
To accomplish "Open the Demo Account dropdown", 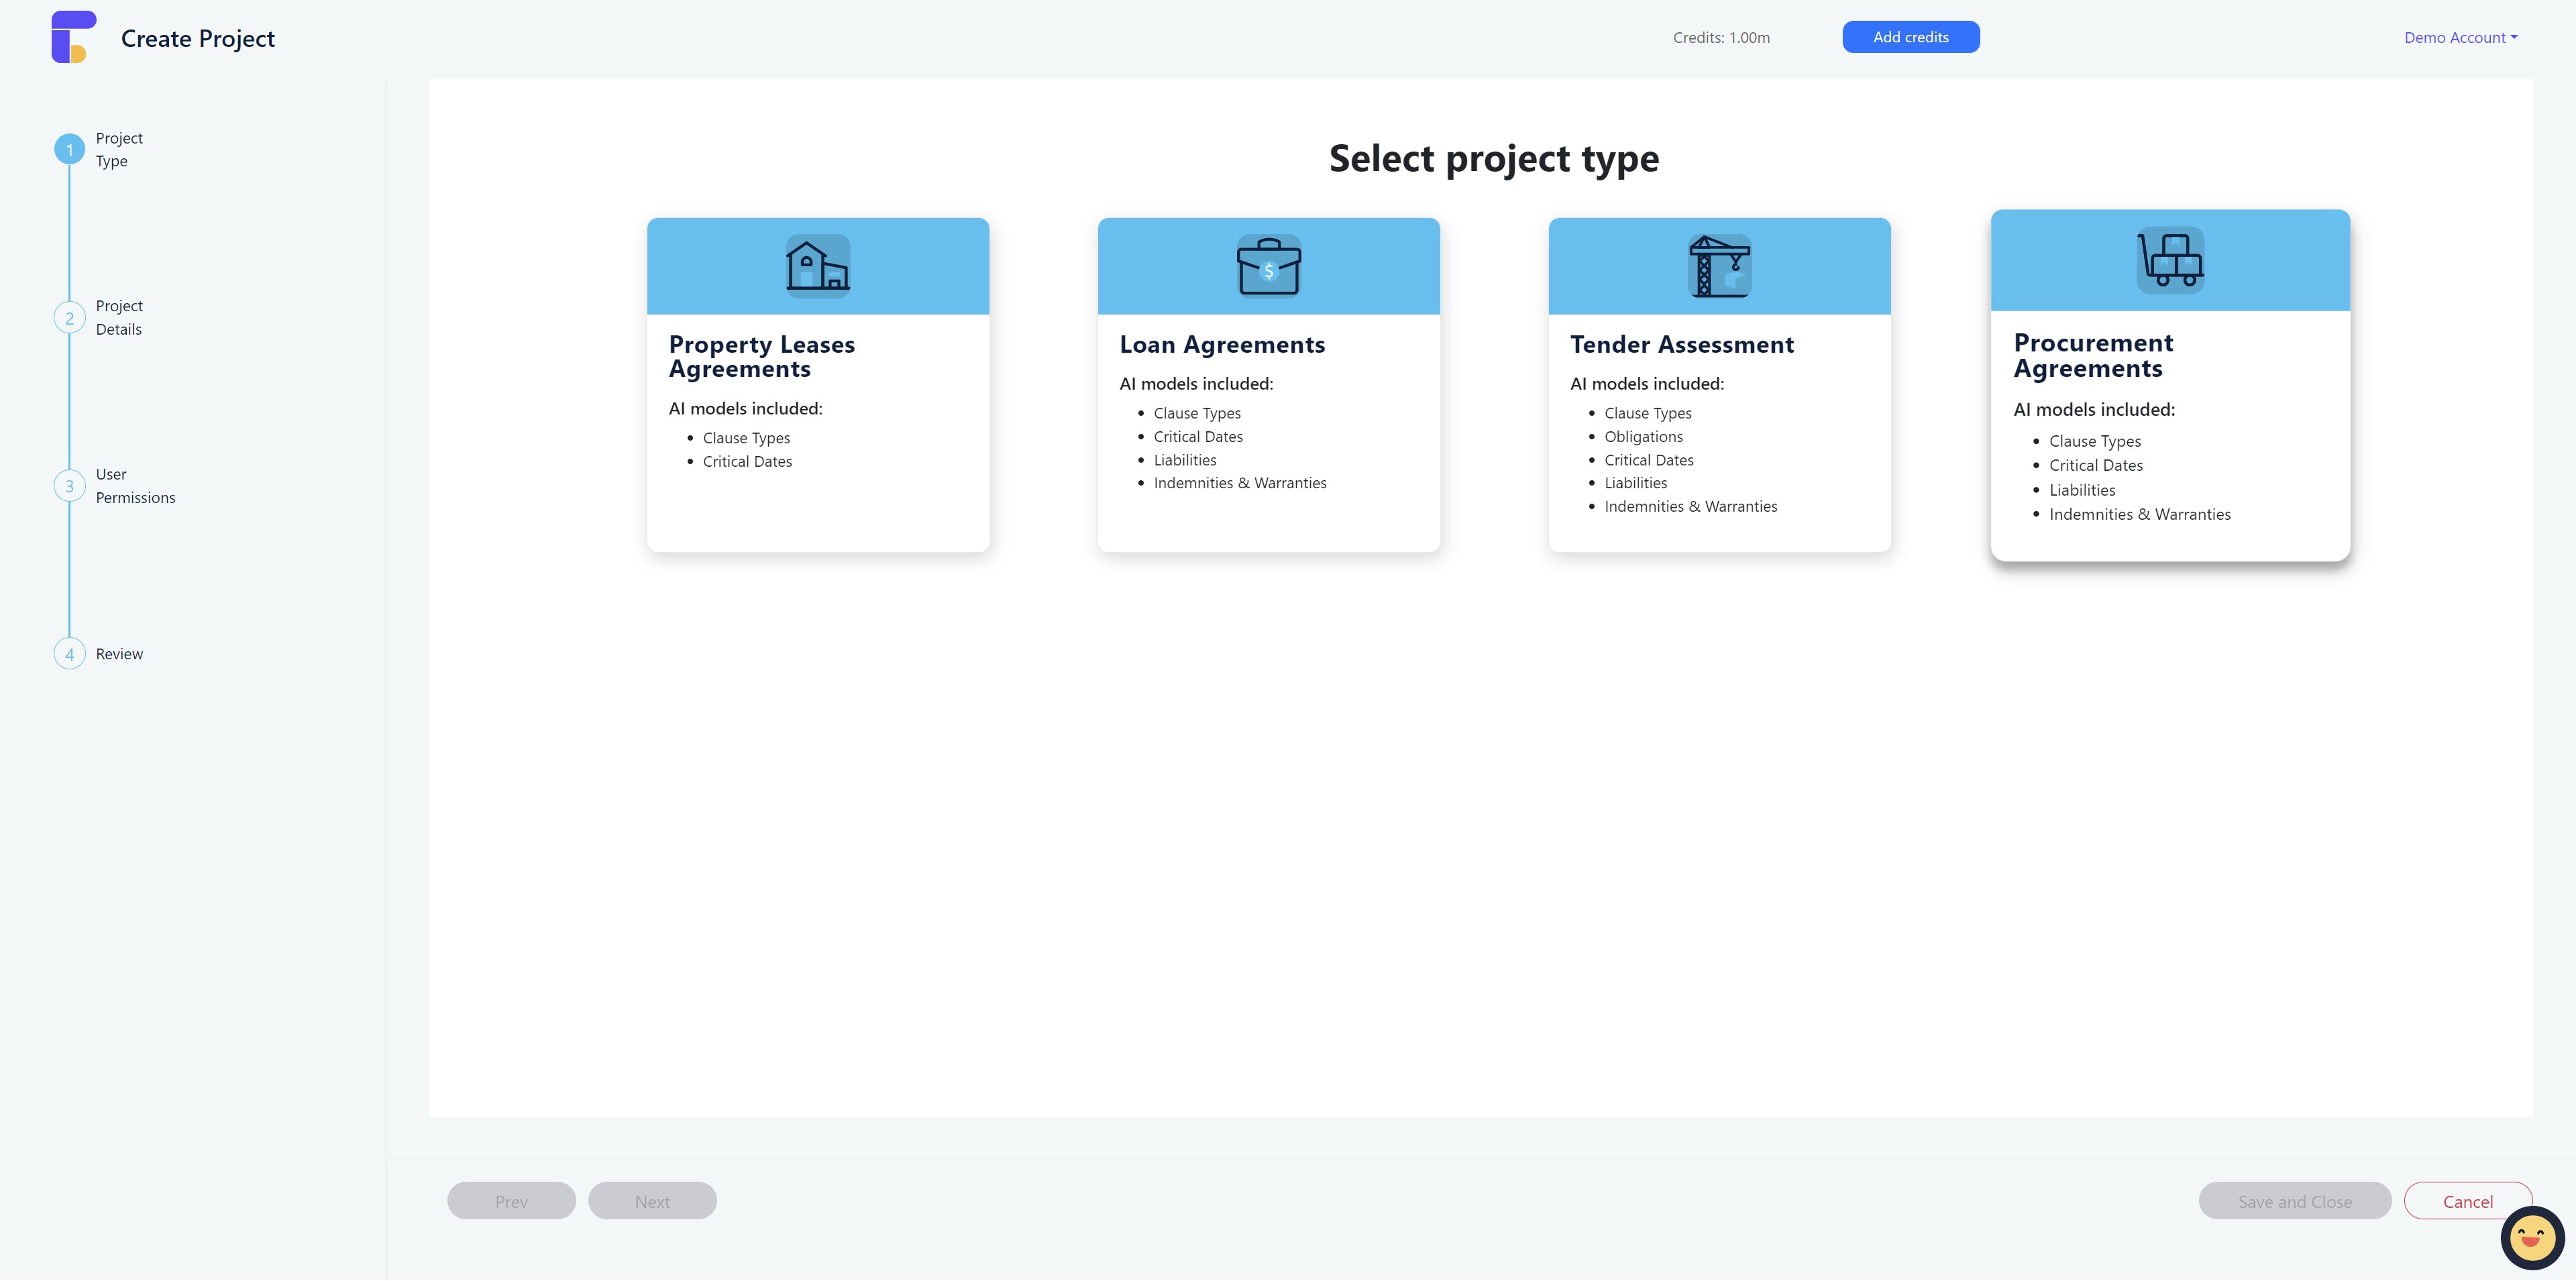I will click(x=2460, y=38).
